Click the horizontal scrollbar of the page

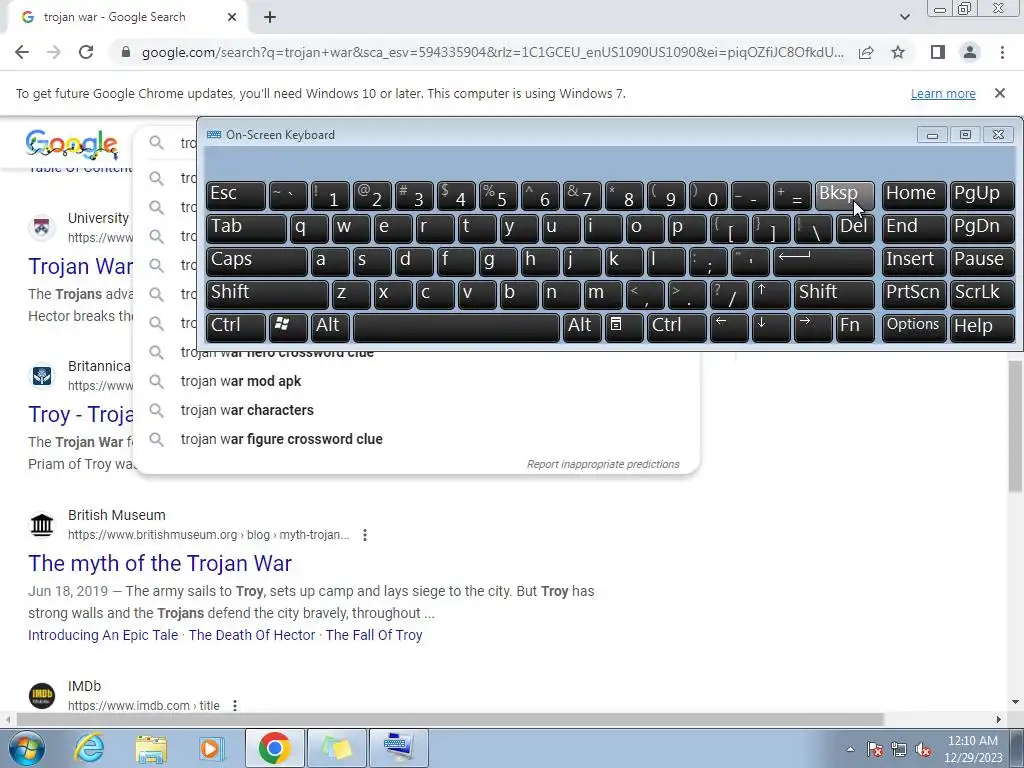(x=450, y=719)
